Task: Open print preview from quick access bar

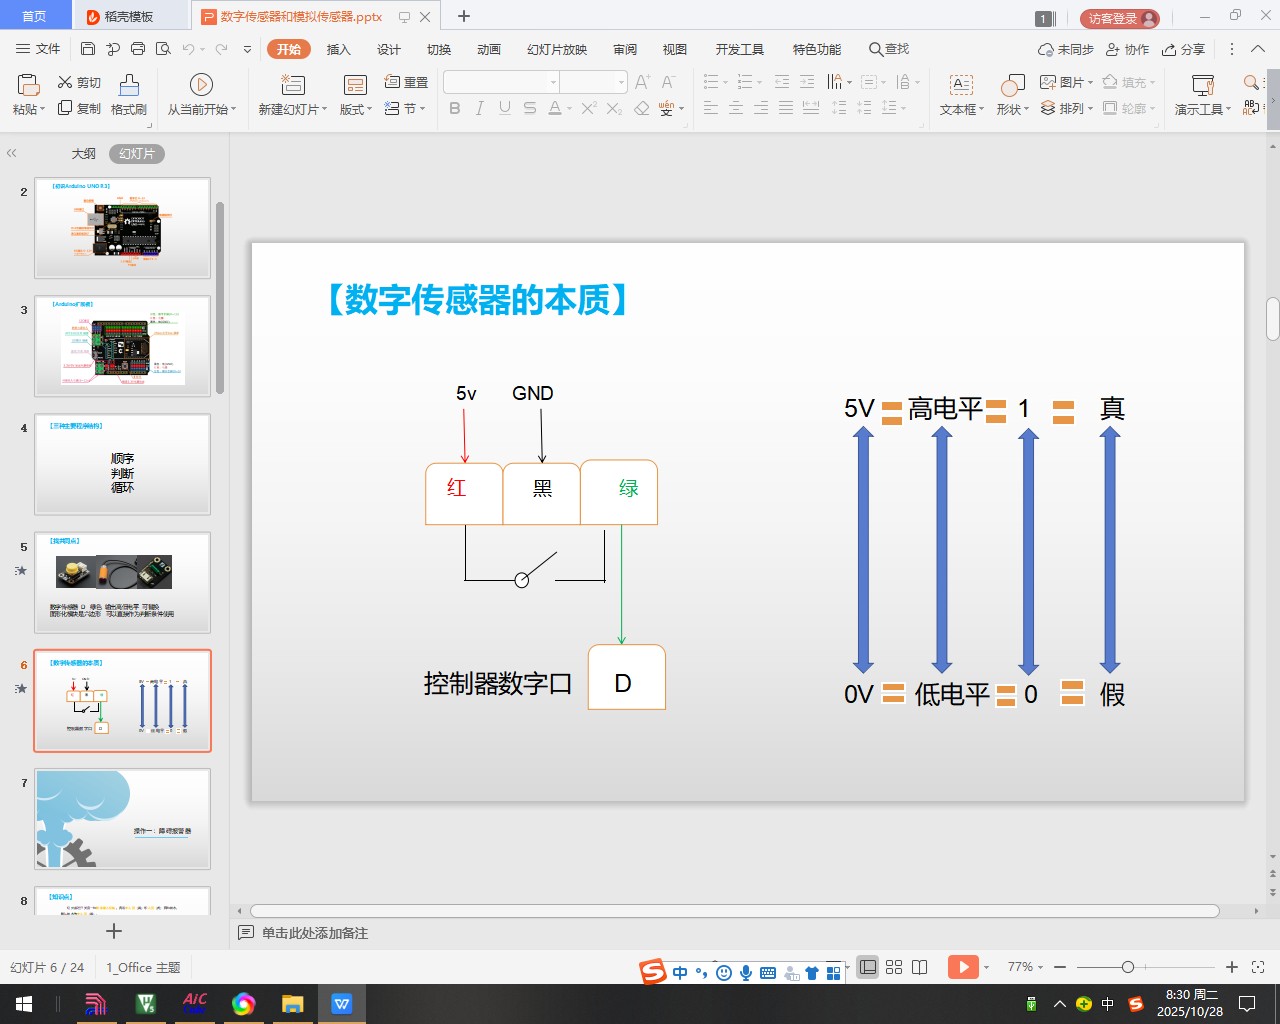Action: coord(163,49)
